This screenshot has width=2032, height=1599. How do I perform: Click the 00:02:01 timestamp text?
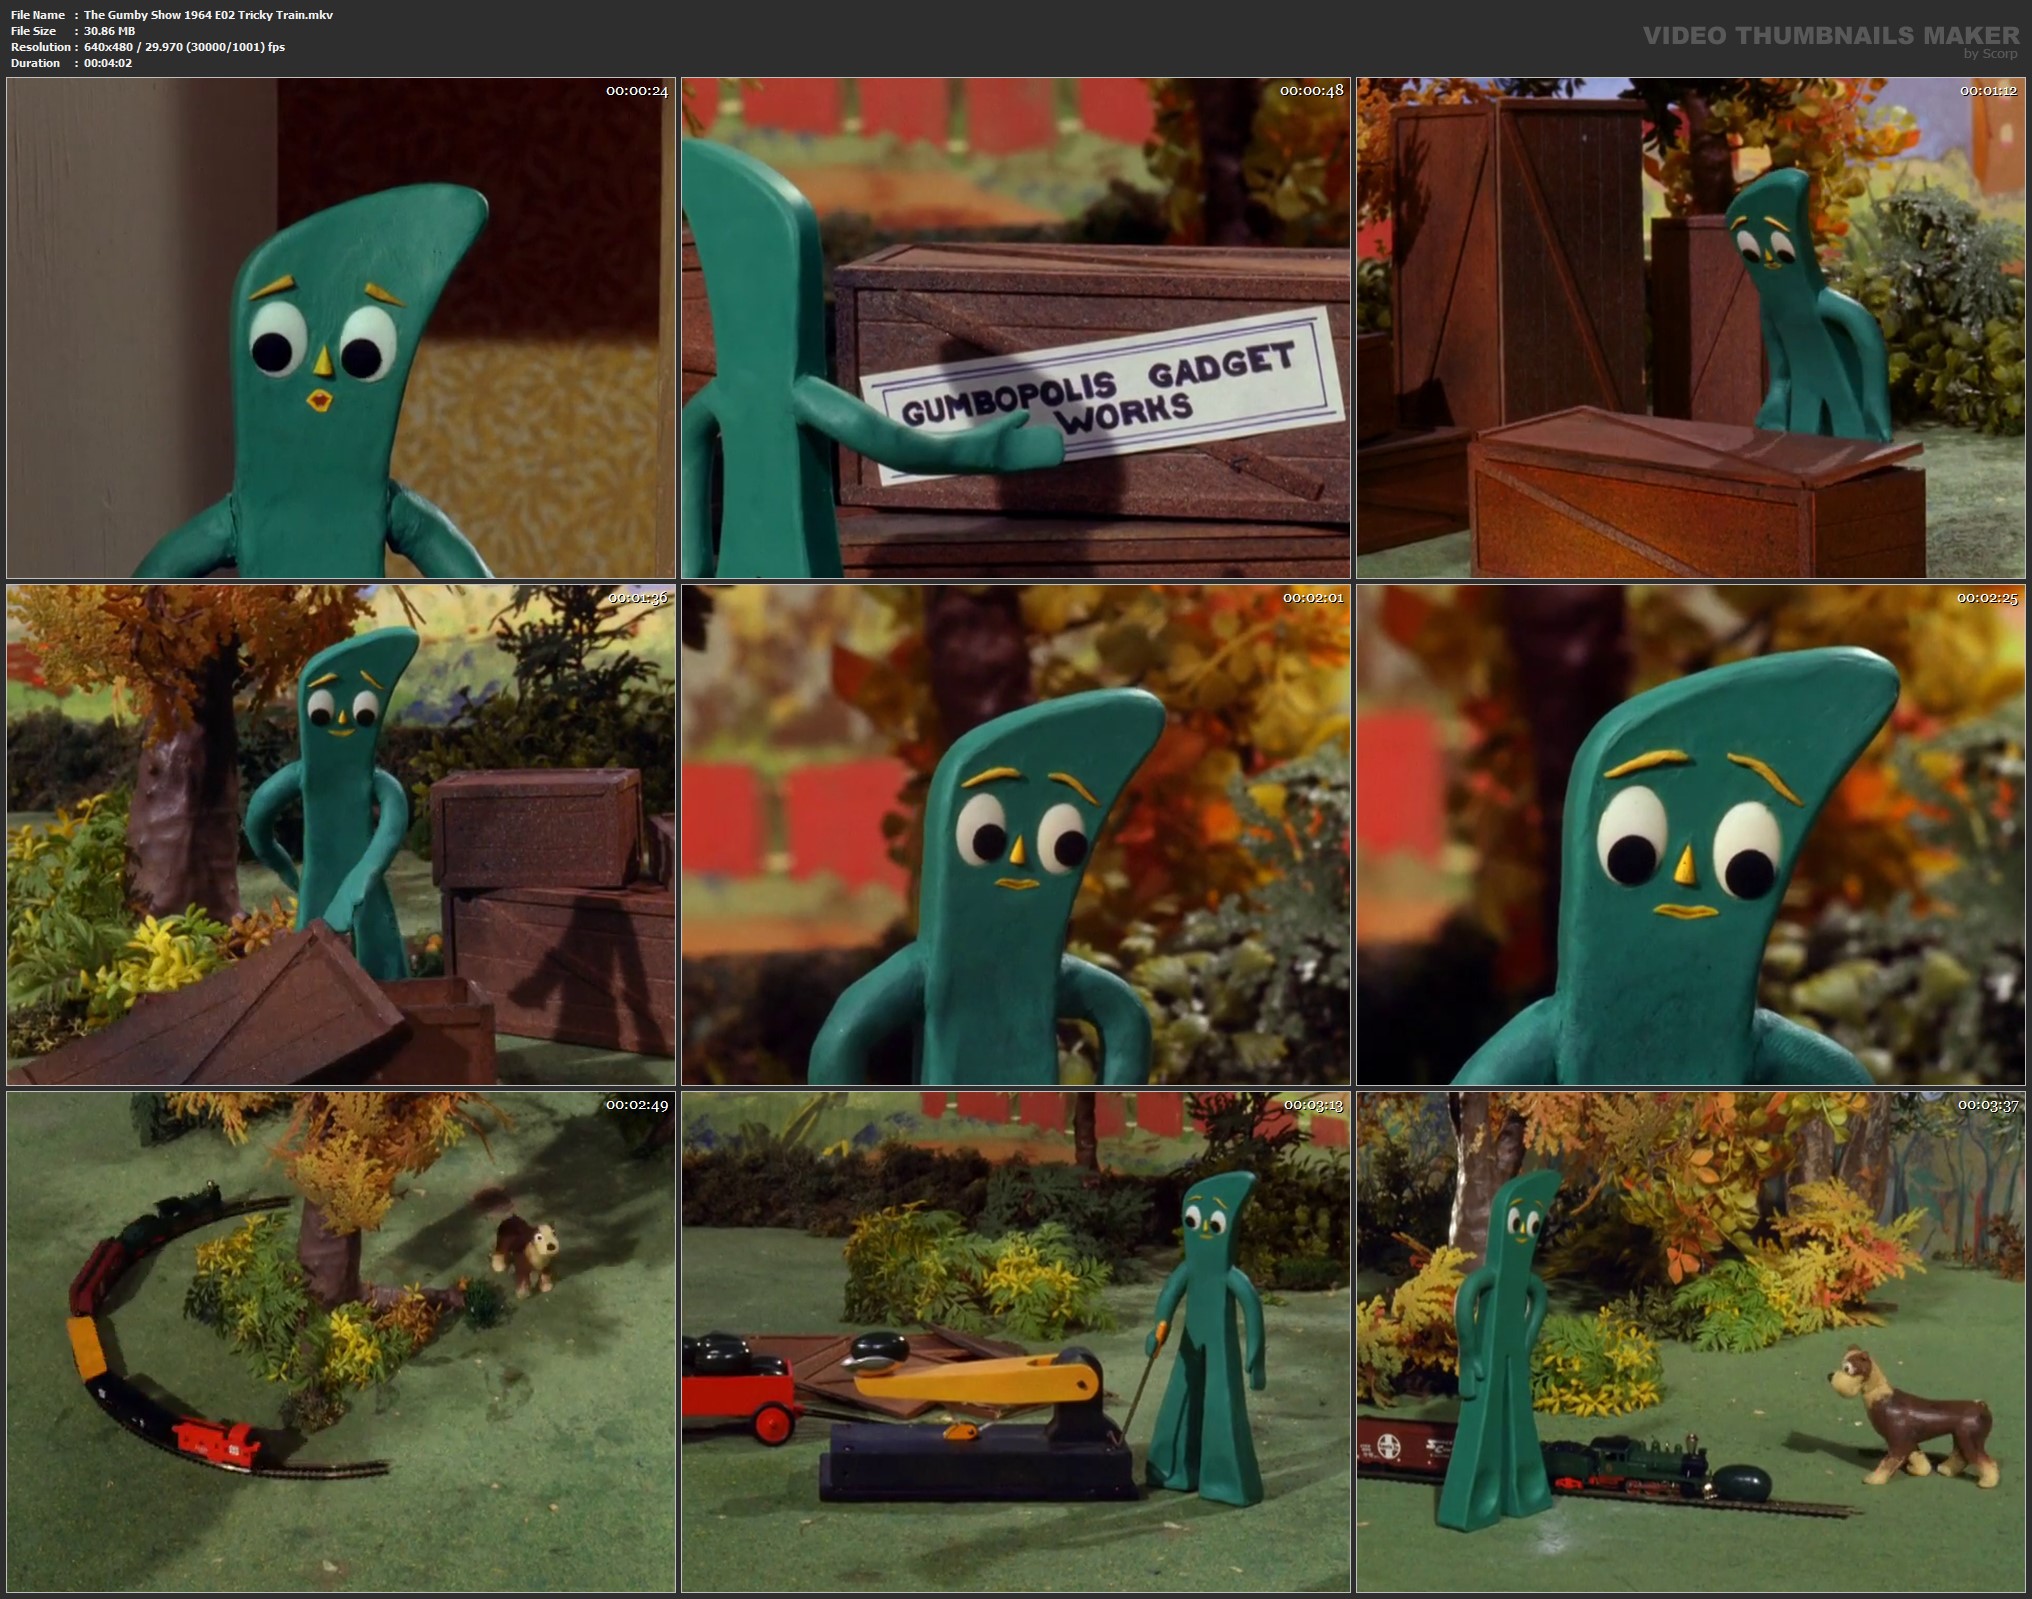(x=1312, y=598)
